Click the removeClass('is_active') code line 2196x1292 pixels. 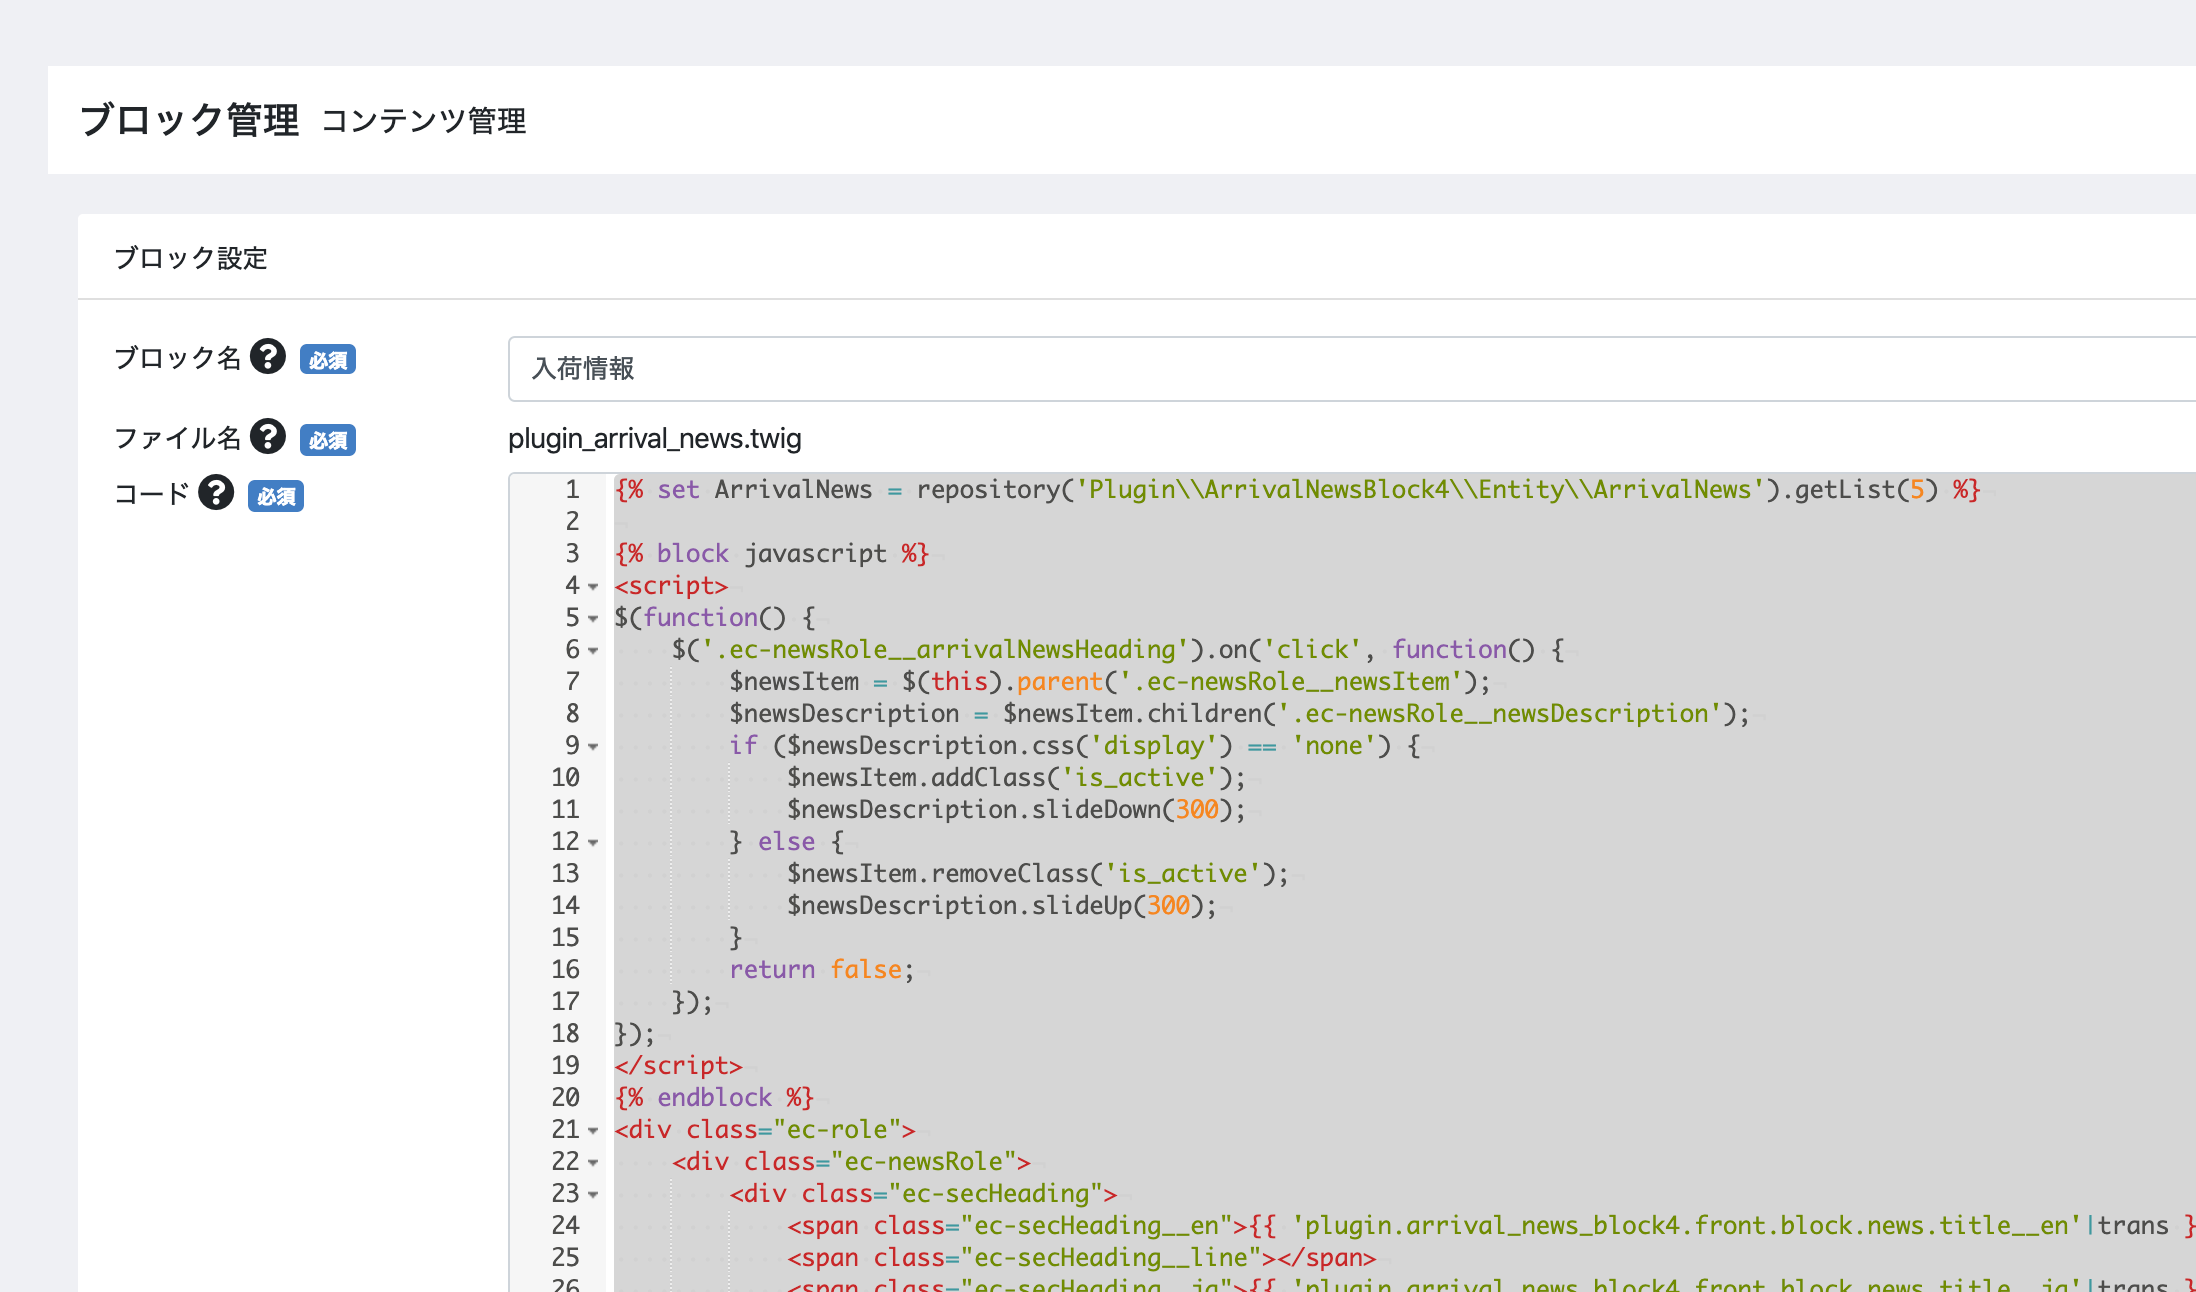[x=1037, y=873]
